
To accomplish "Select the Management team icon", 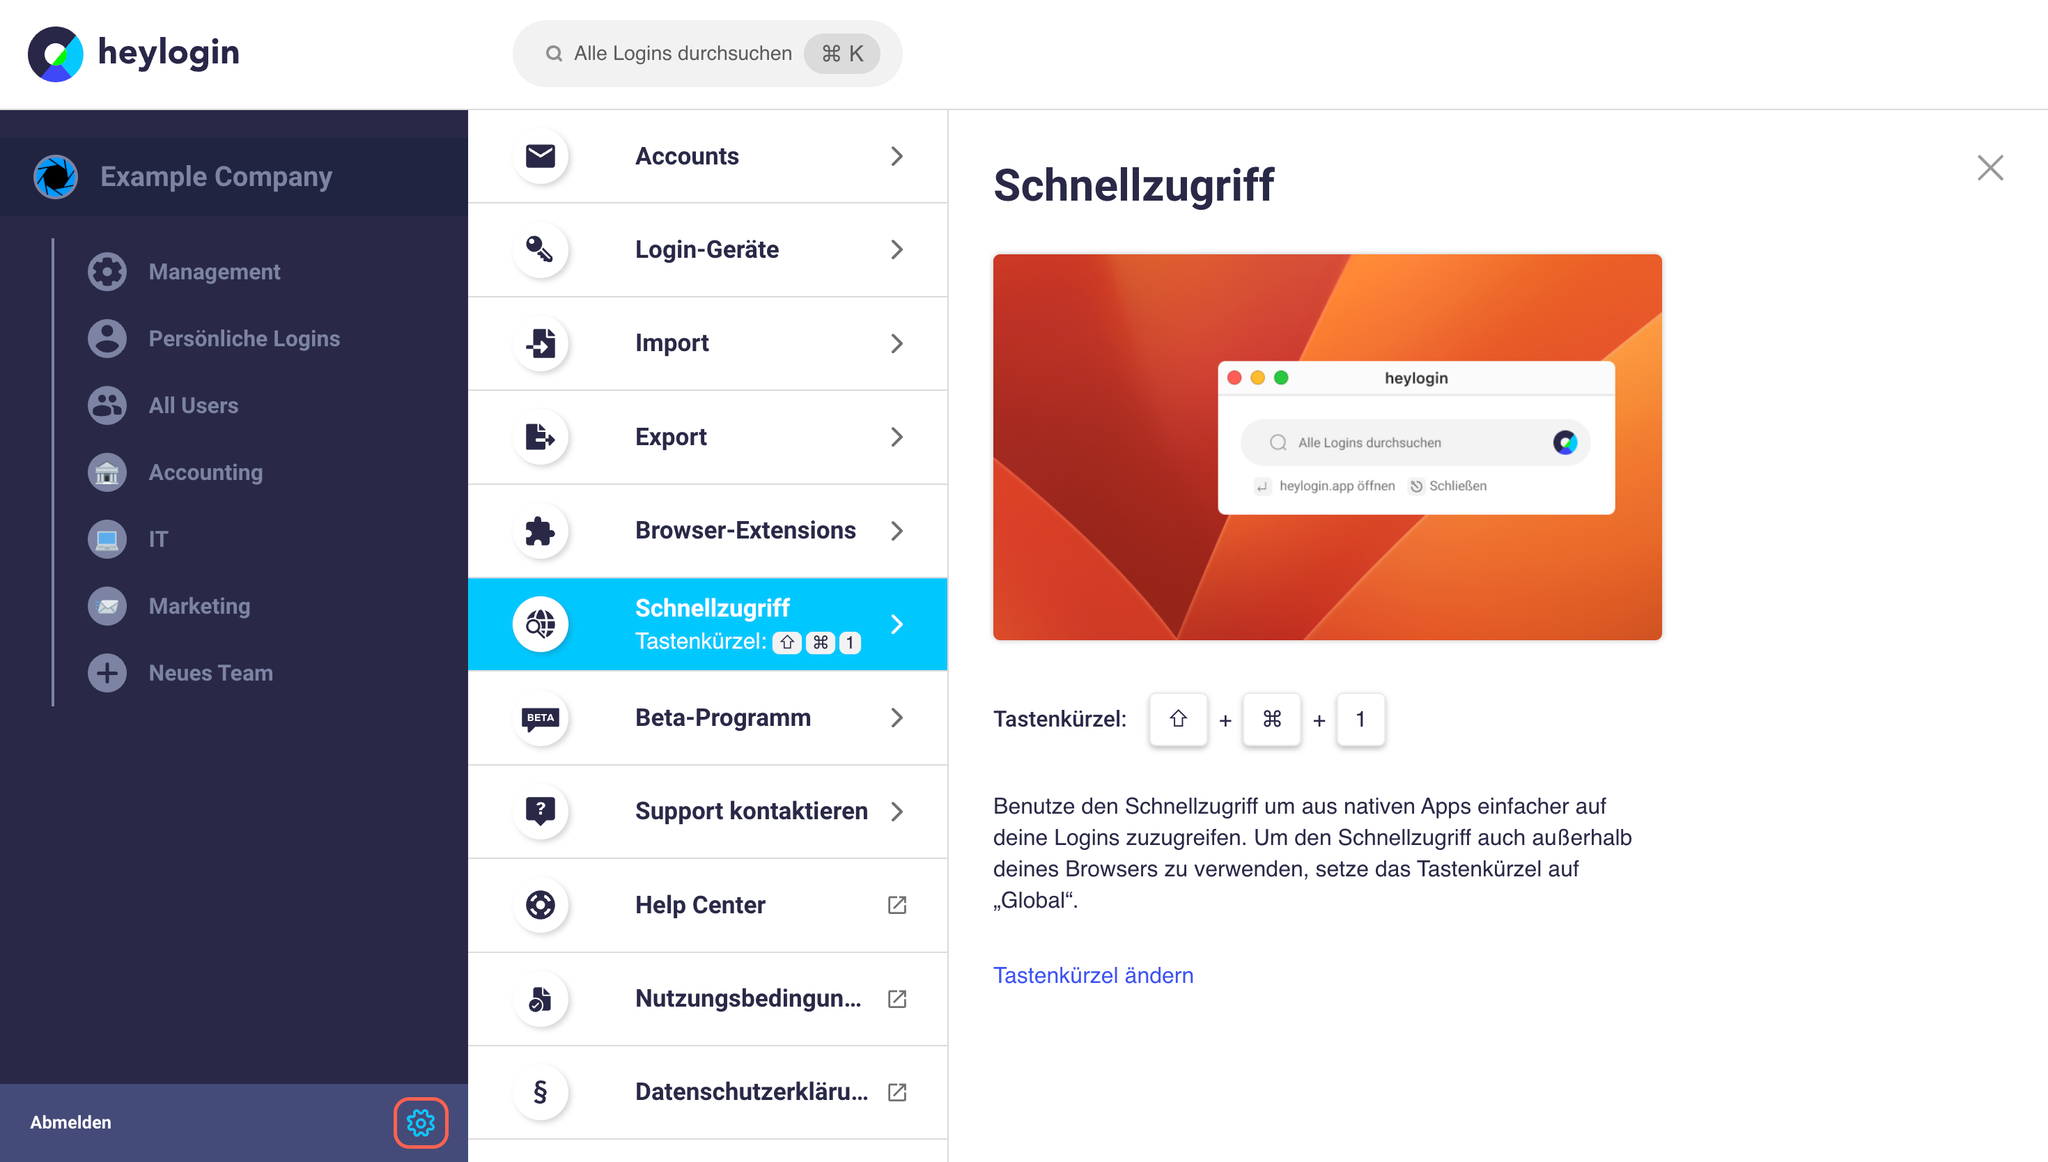I will (107, 272).
